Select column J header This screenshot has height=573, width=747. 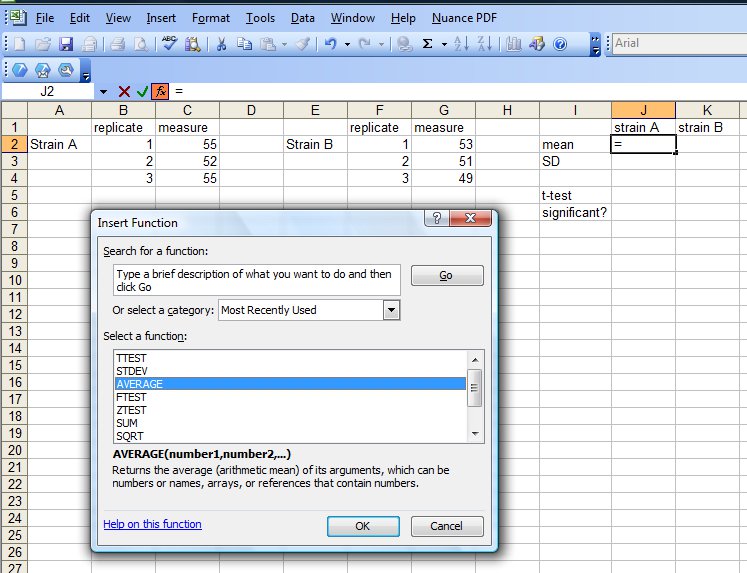643,110
